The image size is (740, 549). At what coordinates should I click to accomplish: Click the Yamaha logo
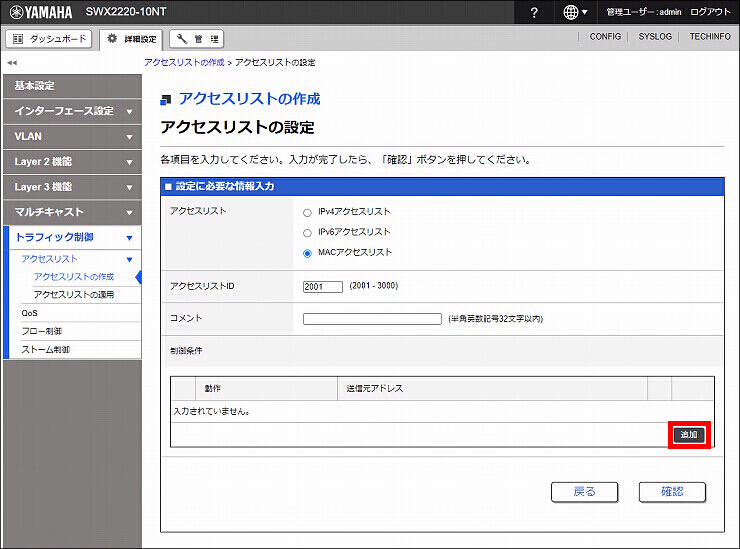pyautogui.click(x=41, y=12)
